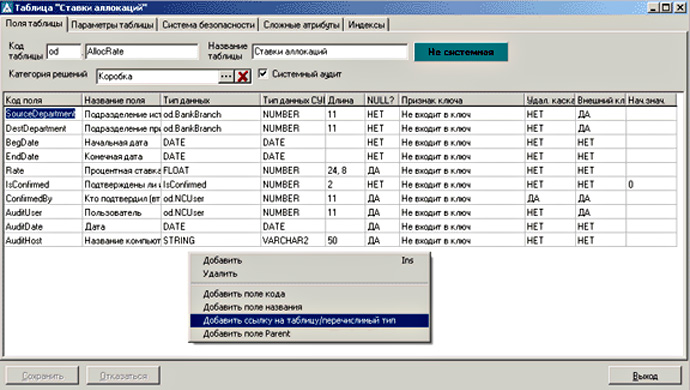Screen dimensions: 690x390
Task: Click length value 2 in IsConfirmed row
Action: (x=345, y=184)
